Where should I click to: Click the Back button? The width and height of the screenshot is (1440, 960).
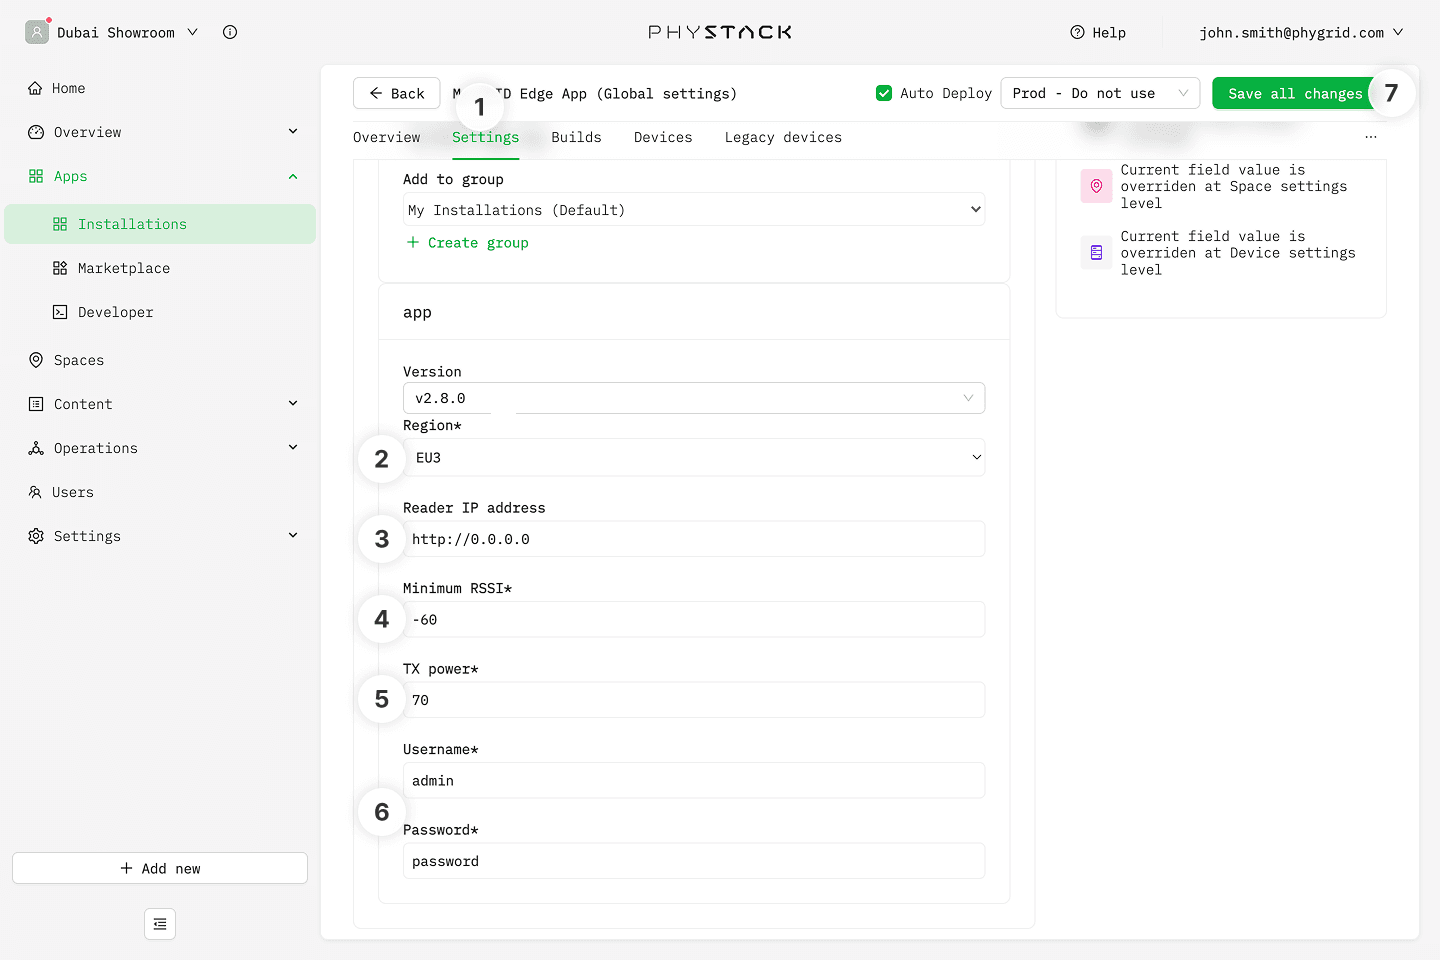[x=396, y=93]
